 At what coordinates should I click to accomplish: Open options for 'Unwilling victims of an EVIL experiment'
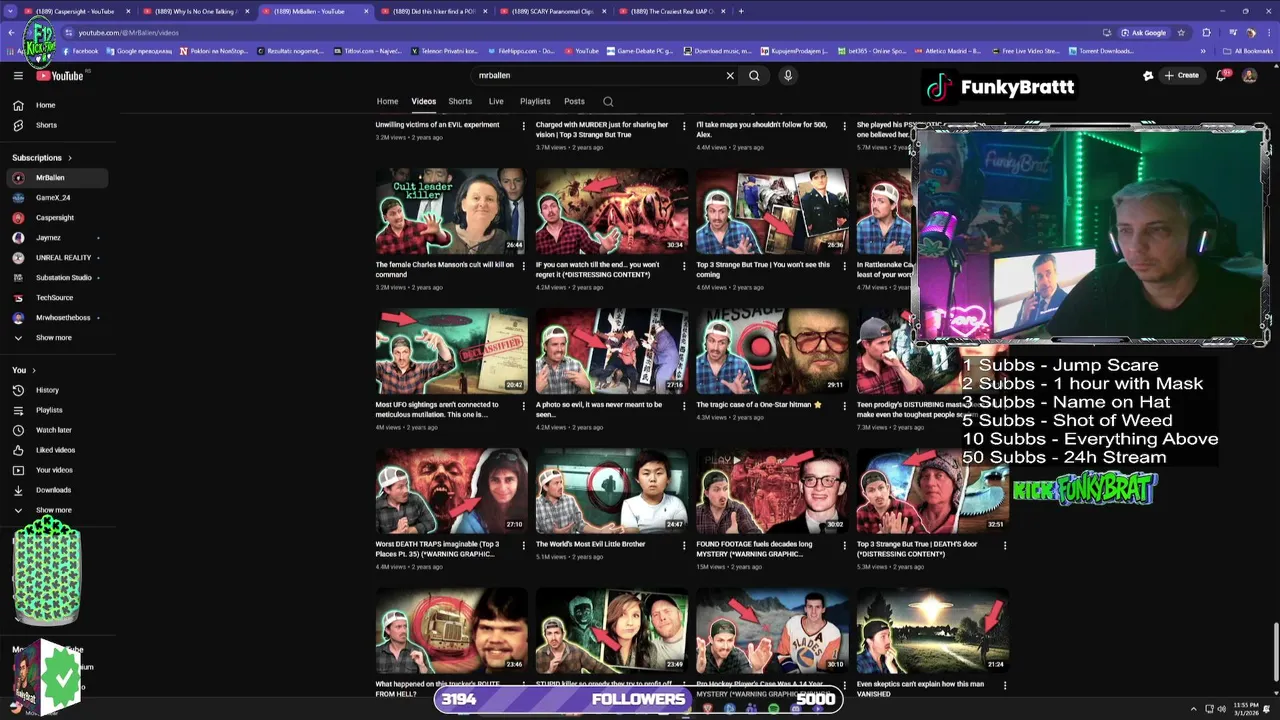(524, 126)
